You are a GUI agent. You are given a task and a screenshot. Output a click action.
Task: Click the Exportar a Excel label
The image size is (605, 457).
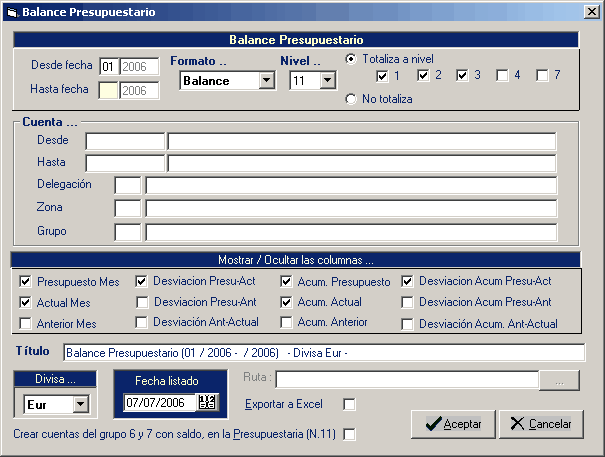point(284,404)
